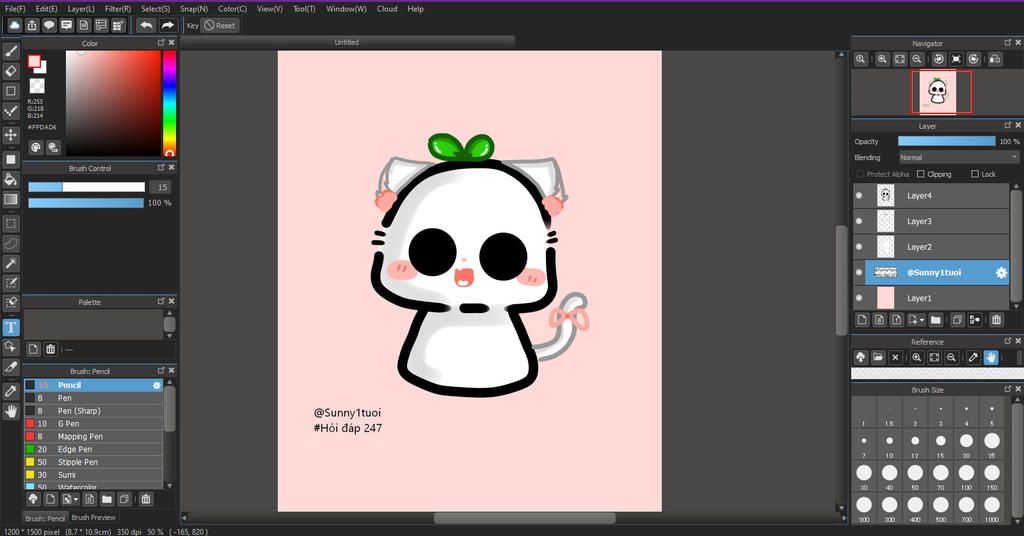Viewport: 1024px width, 536px height.
Task: Hide the @Sunny1tuoi layer visibility
Action: tap(859, 272)
